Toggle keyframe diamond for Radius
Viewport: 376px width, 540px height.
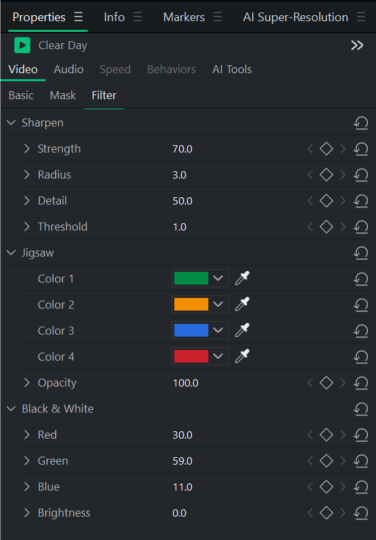(326, 175)
